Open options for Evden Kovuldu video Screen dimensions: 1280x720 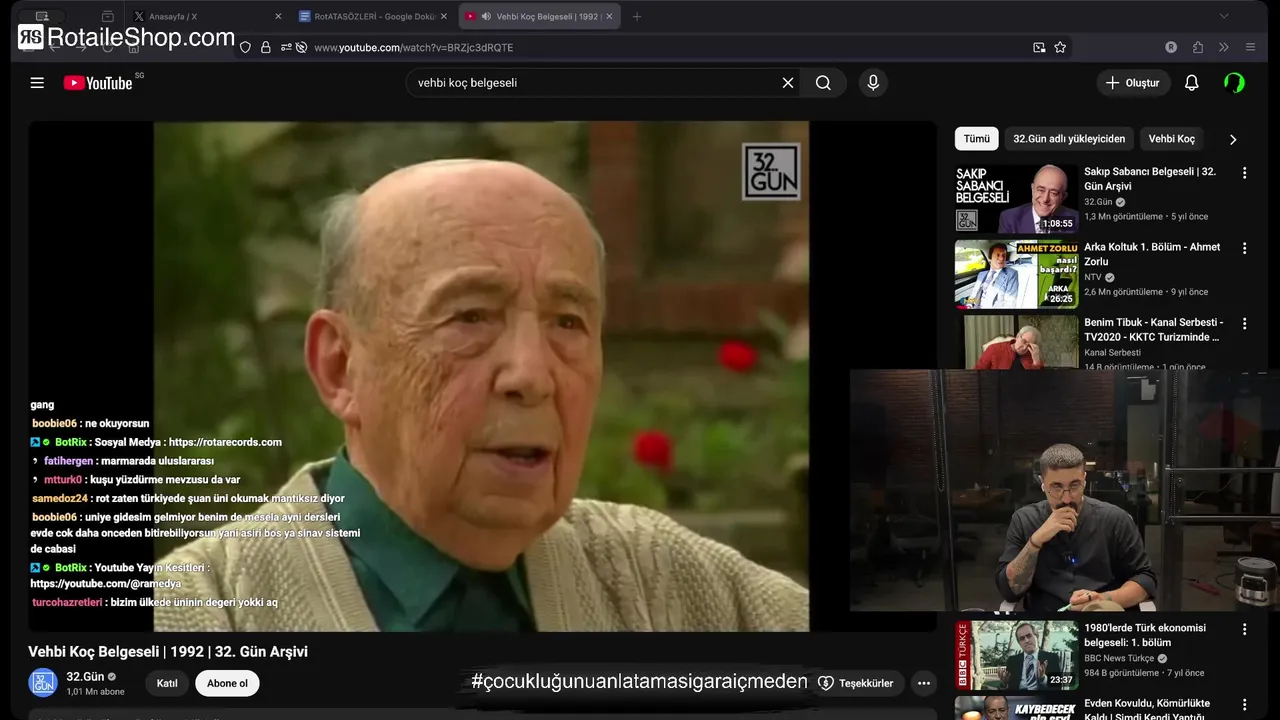point(1245,704)
